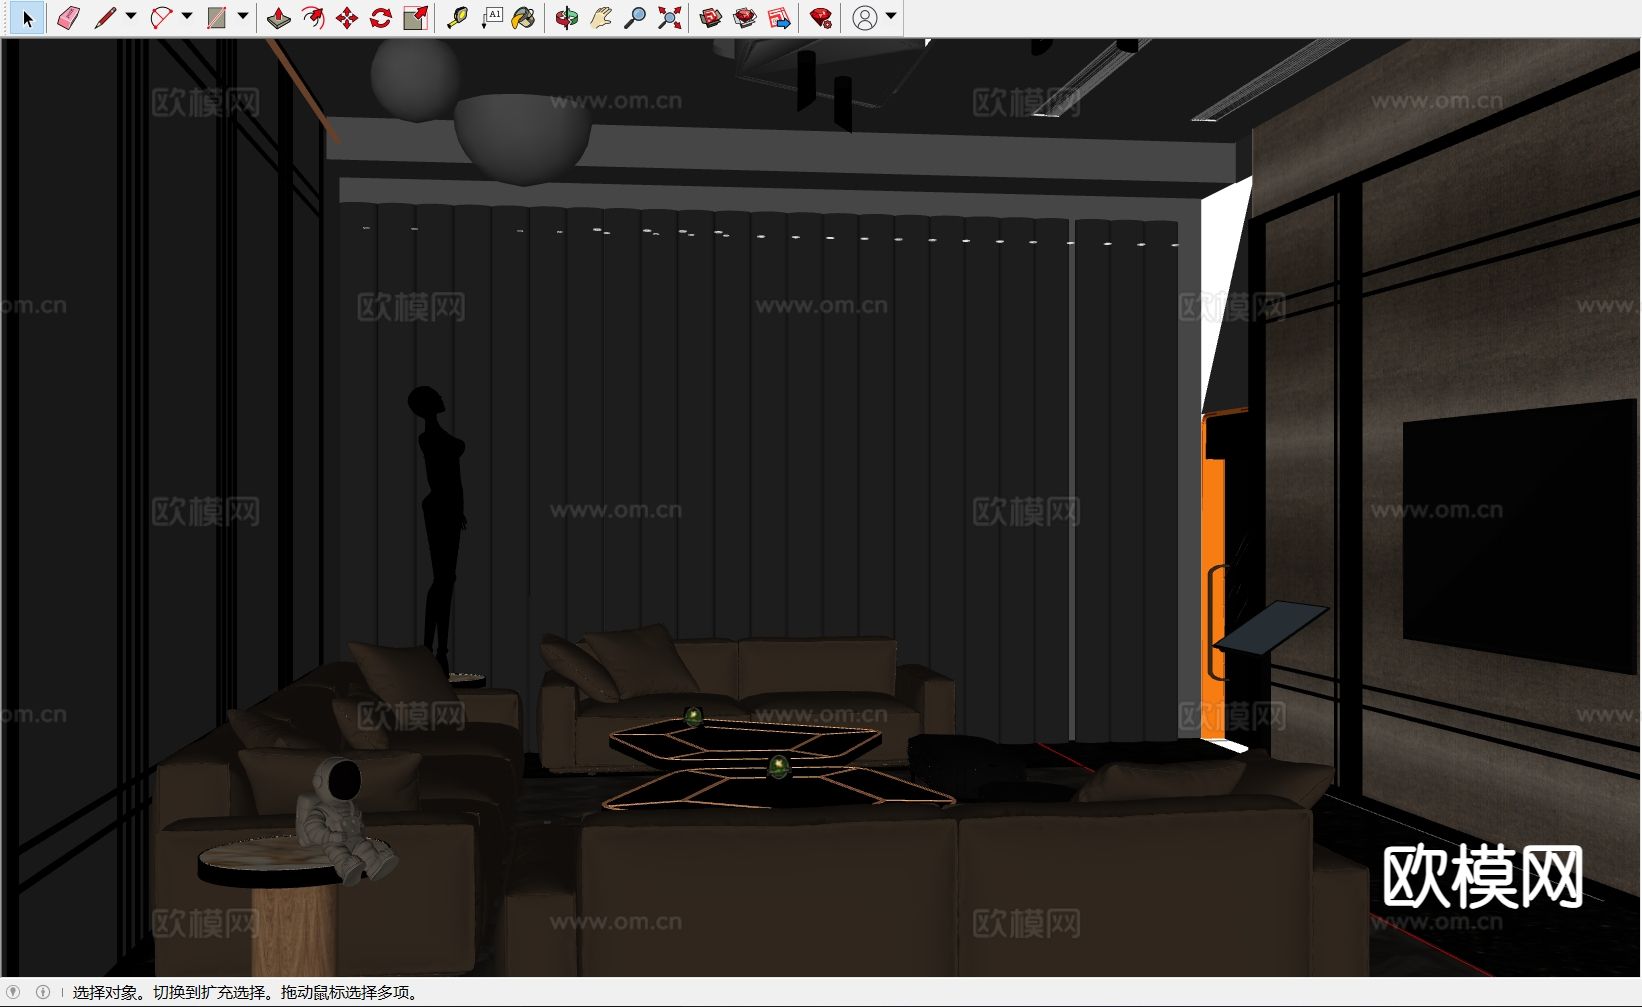This screenshot has height=1007, width=1642.
Task: Activate the Rotate tool
Action: coord(381,18)
